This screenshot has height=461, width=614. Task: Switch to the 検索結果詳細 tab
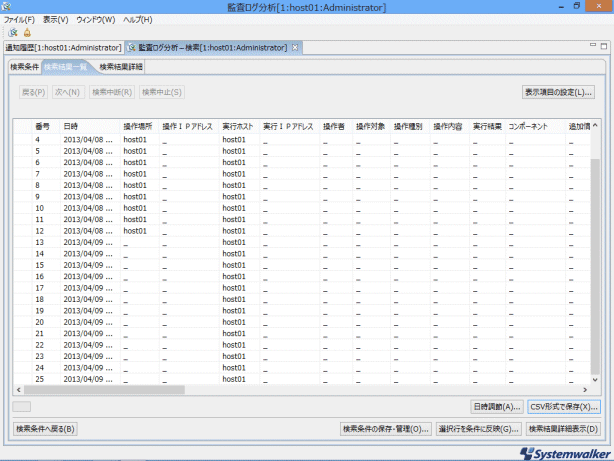[121, 67]
